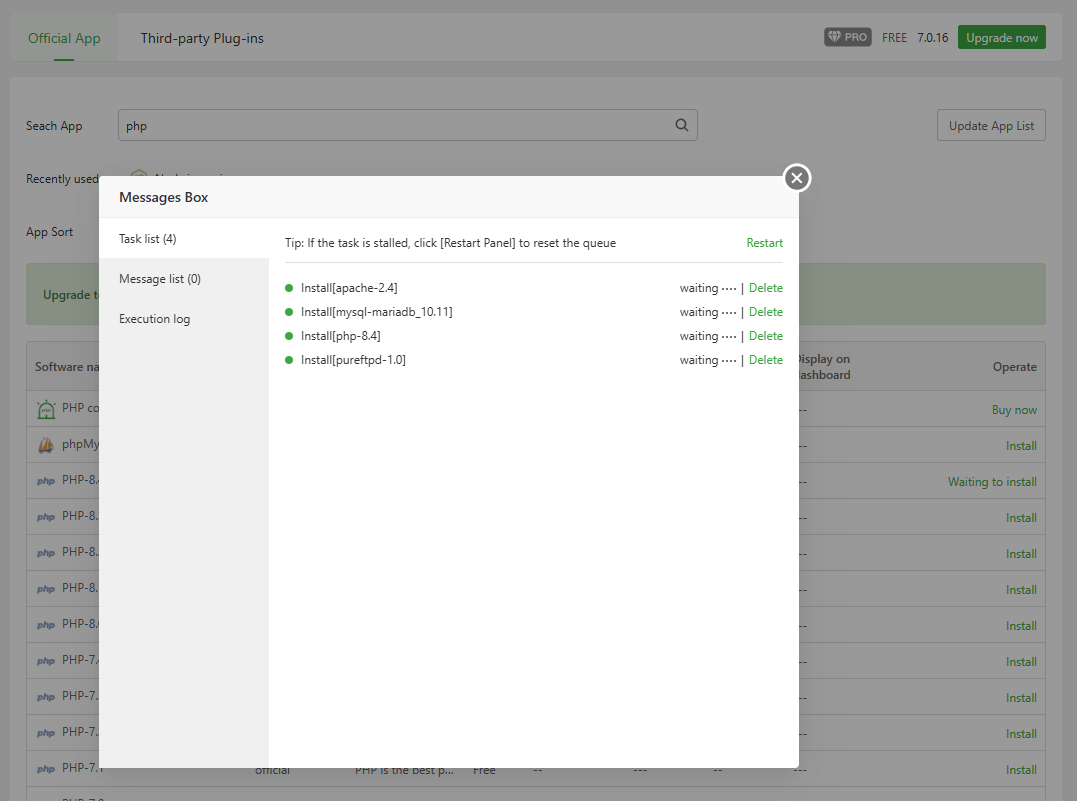
Task: Click the PRO diamond badge icon
Action: [847, 38]
